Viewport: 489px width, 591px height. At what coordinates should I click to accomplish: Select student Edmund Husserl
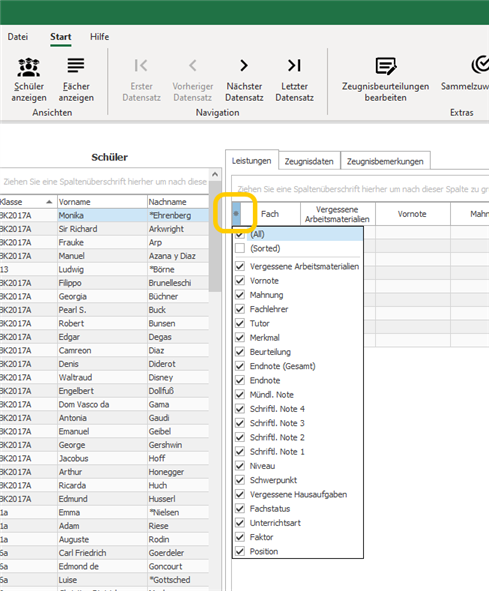[x=104, y=499]
